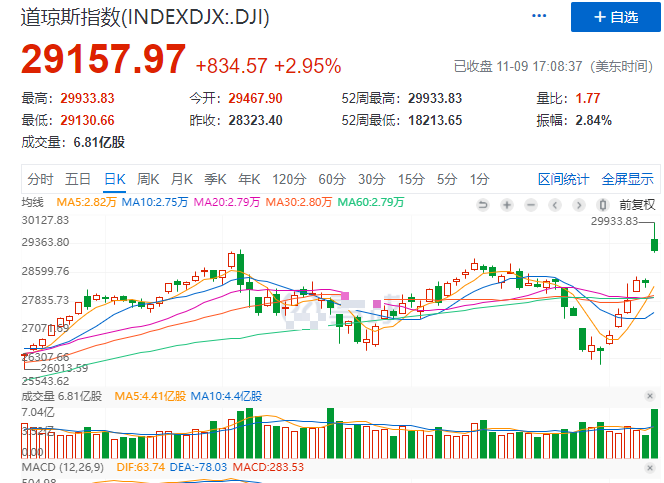
Task: Click the MA20:2.79万 legend label
Action: 227,202
